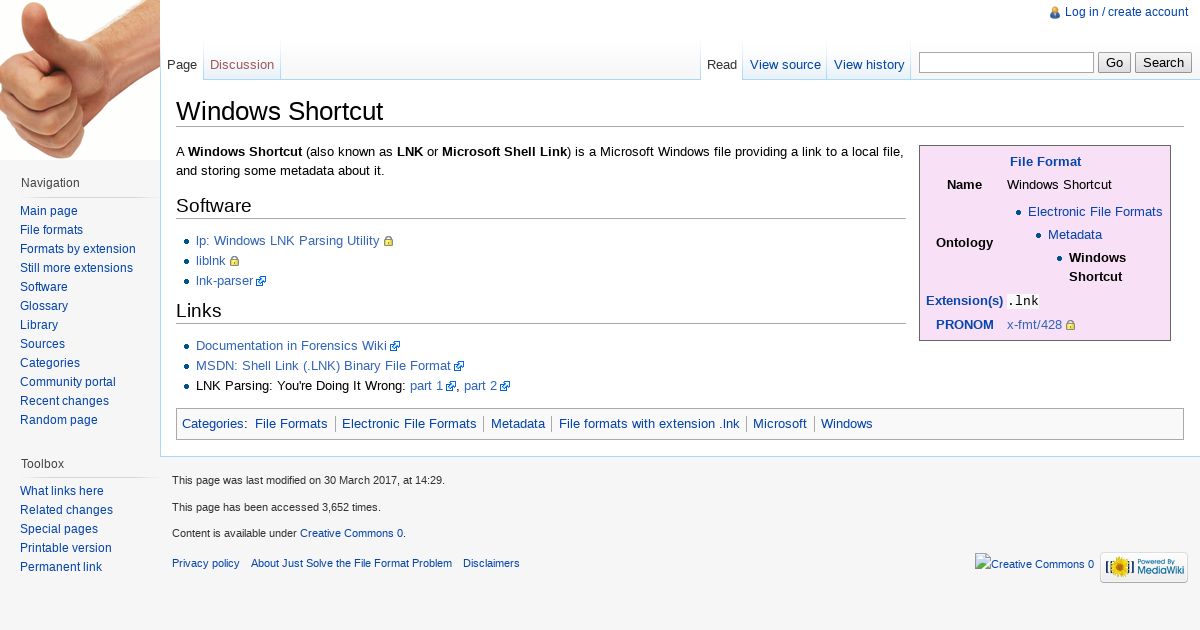
Task: Switch to the Discussion tab
Action: (x=242, y=64)
